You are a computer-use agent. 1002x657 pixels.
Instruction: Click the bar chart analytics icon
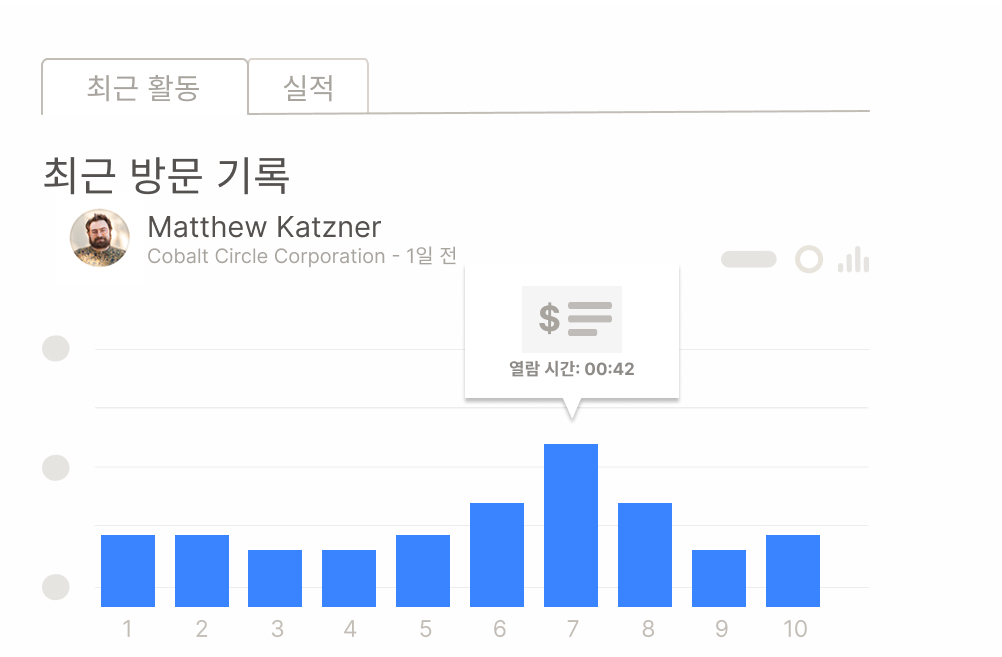(852, 259)
